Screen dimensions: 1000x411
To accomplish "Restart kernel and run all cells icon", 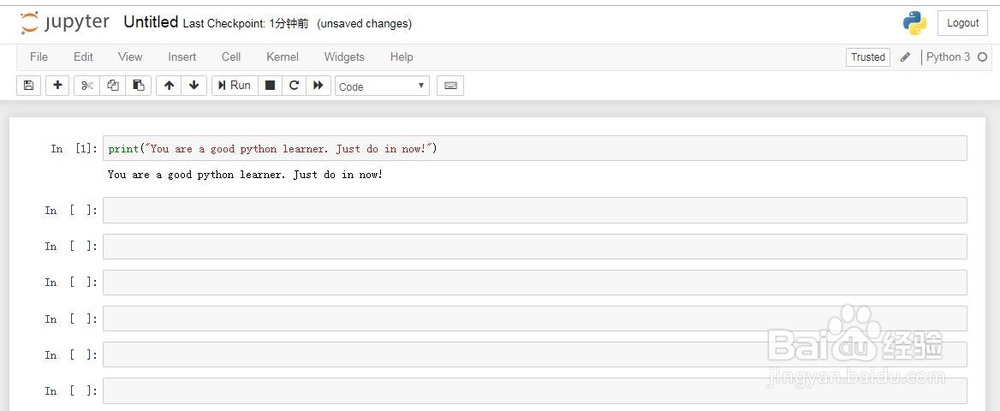I will 318,86.
